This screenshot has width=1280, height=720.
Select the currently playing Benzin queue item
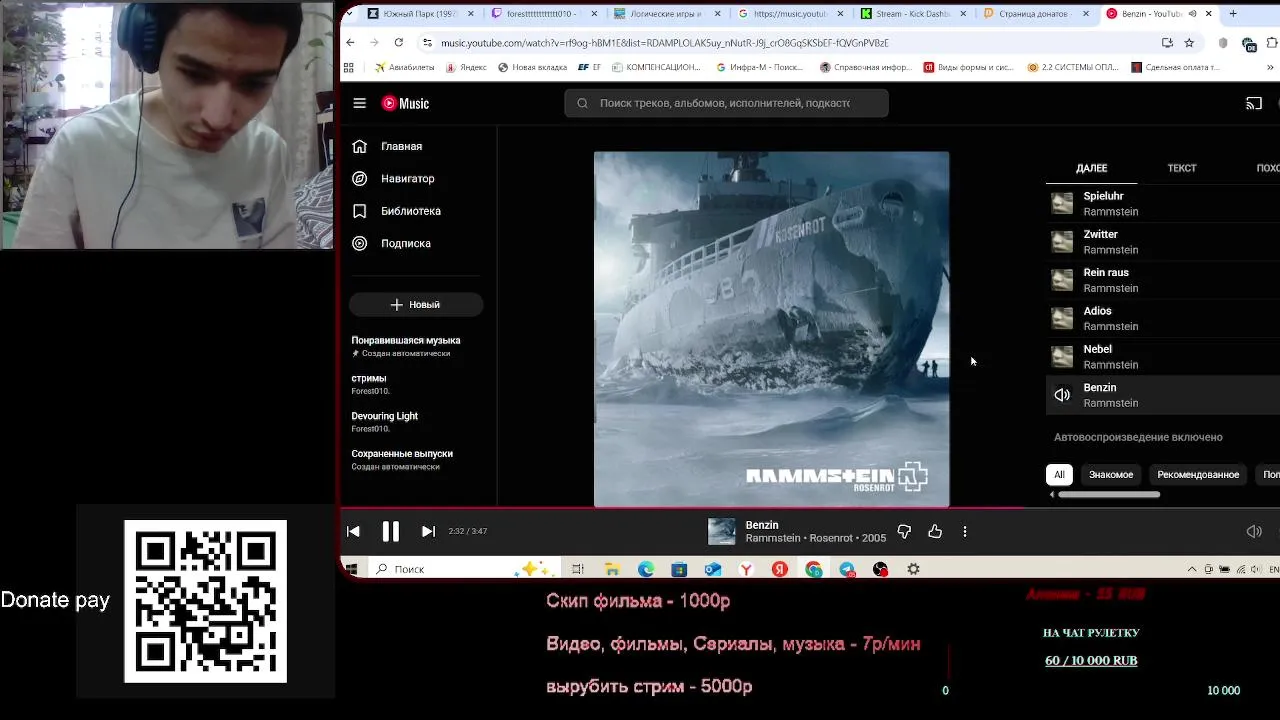click(x=1163, y=395)
